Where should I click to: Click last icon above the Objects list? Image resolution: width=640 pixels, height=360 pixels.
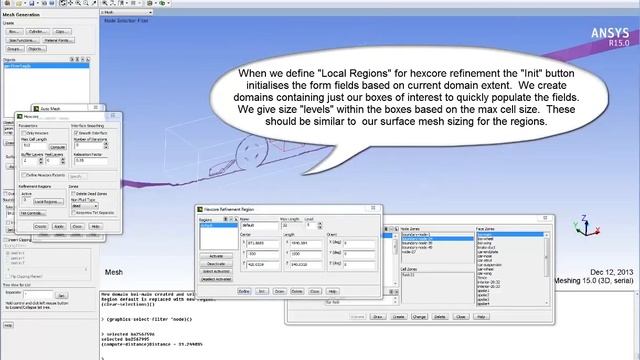point(88,60)
